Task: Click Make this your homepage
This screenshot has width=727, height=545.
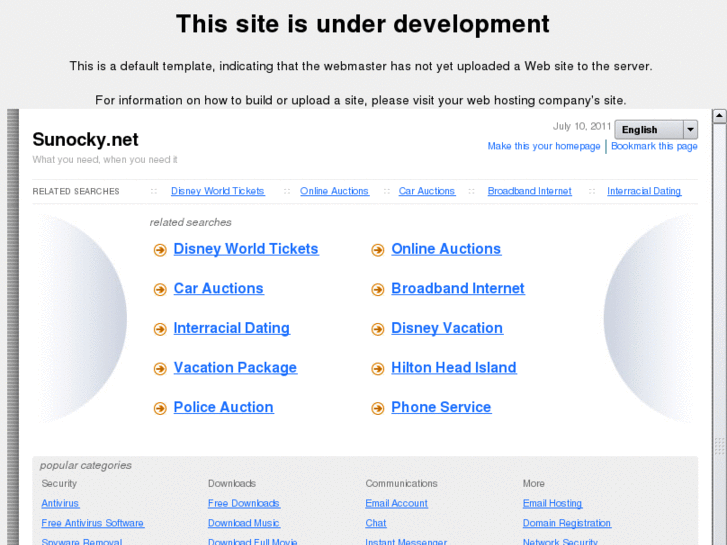Action: point(544,146)
